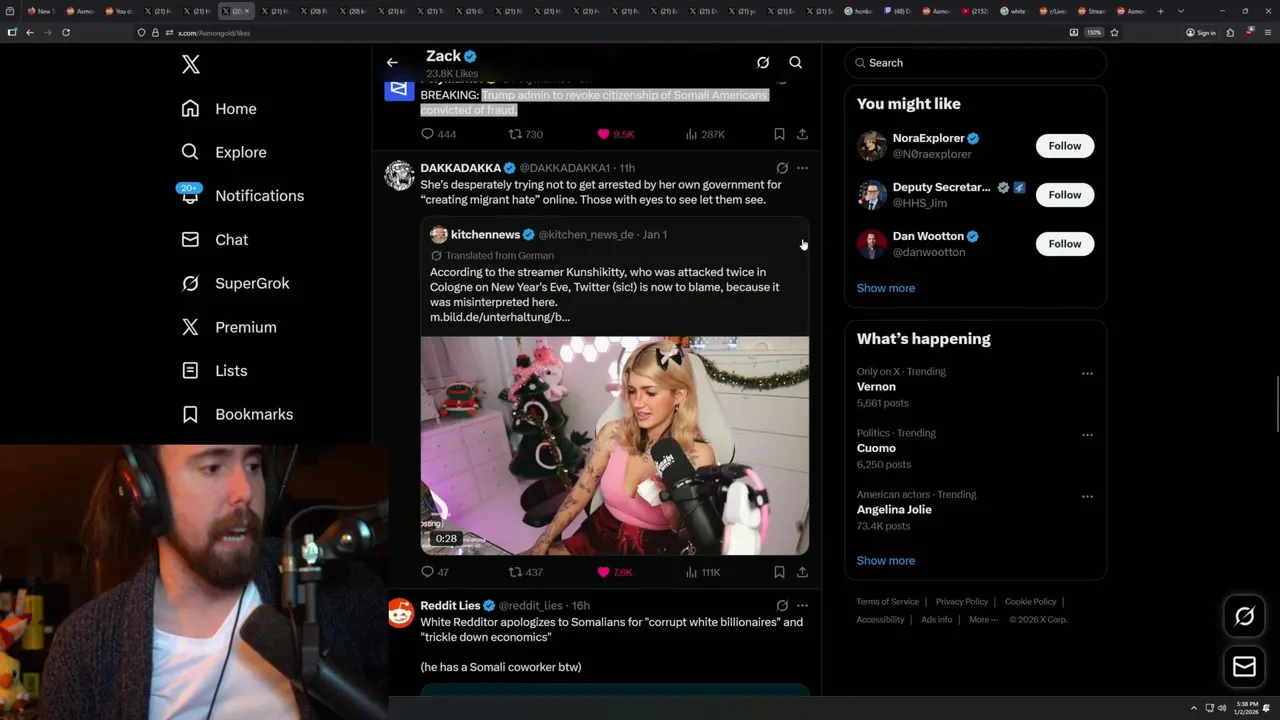Click into the Search field
This screenshot has height=720, width=1280.
(975, 63)
